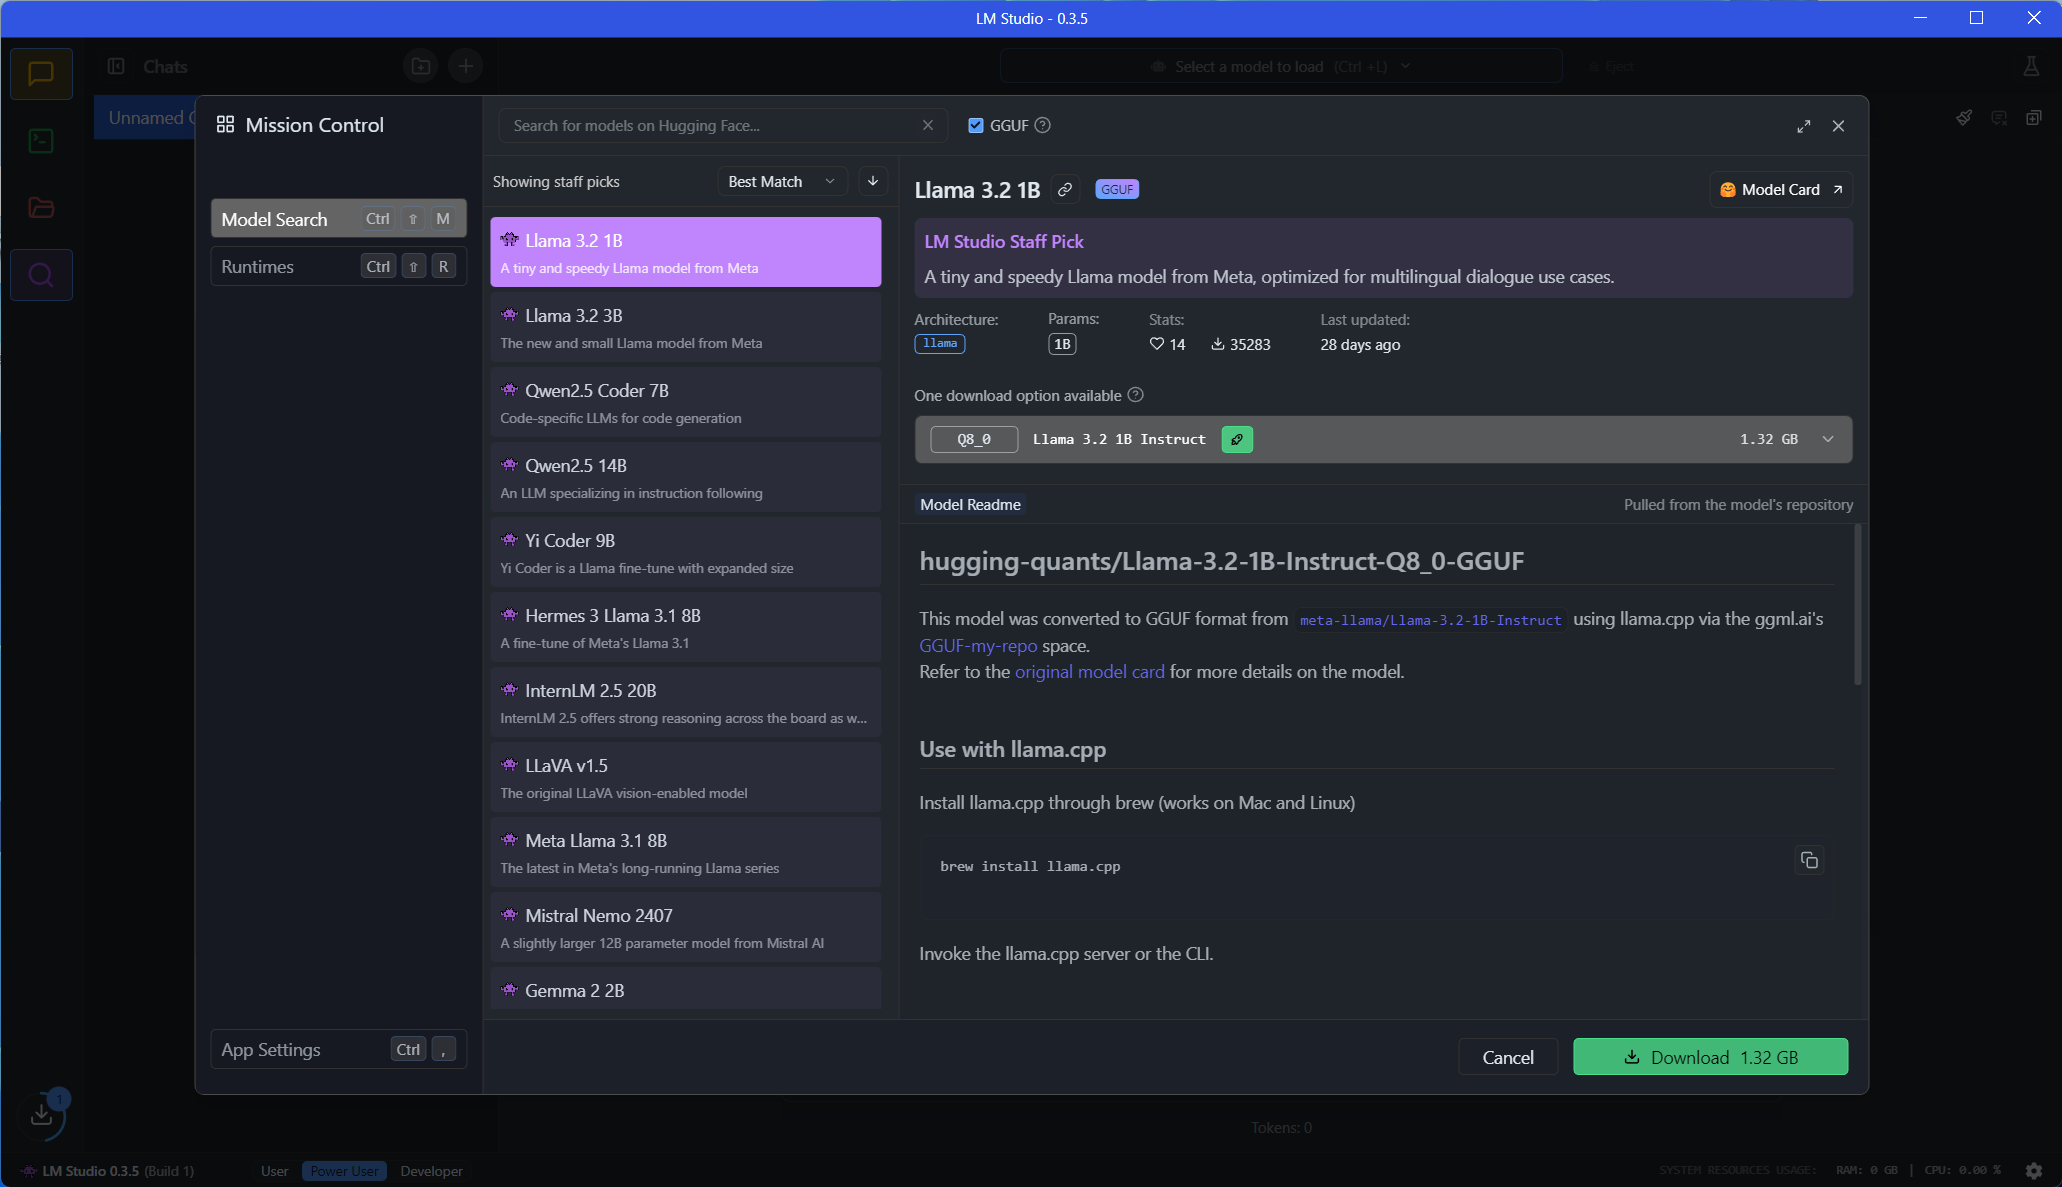Click the likes heart icon
The height and width of the screenshot is (1187, 2062).
(1156, 344)
